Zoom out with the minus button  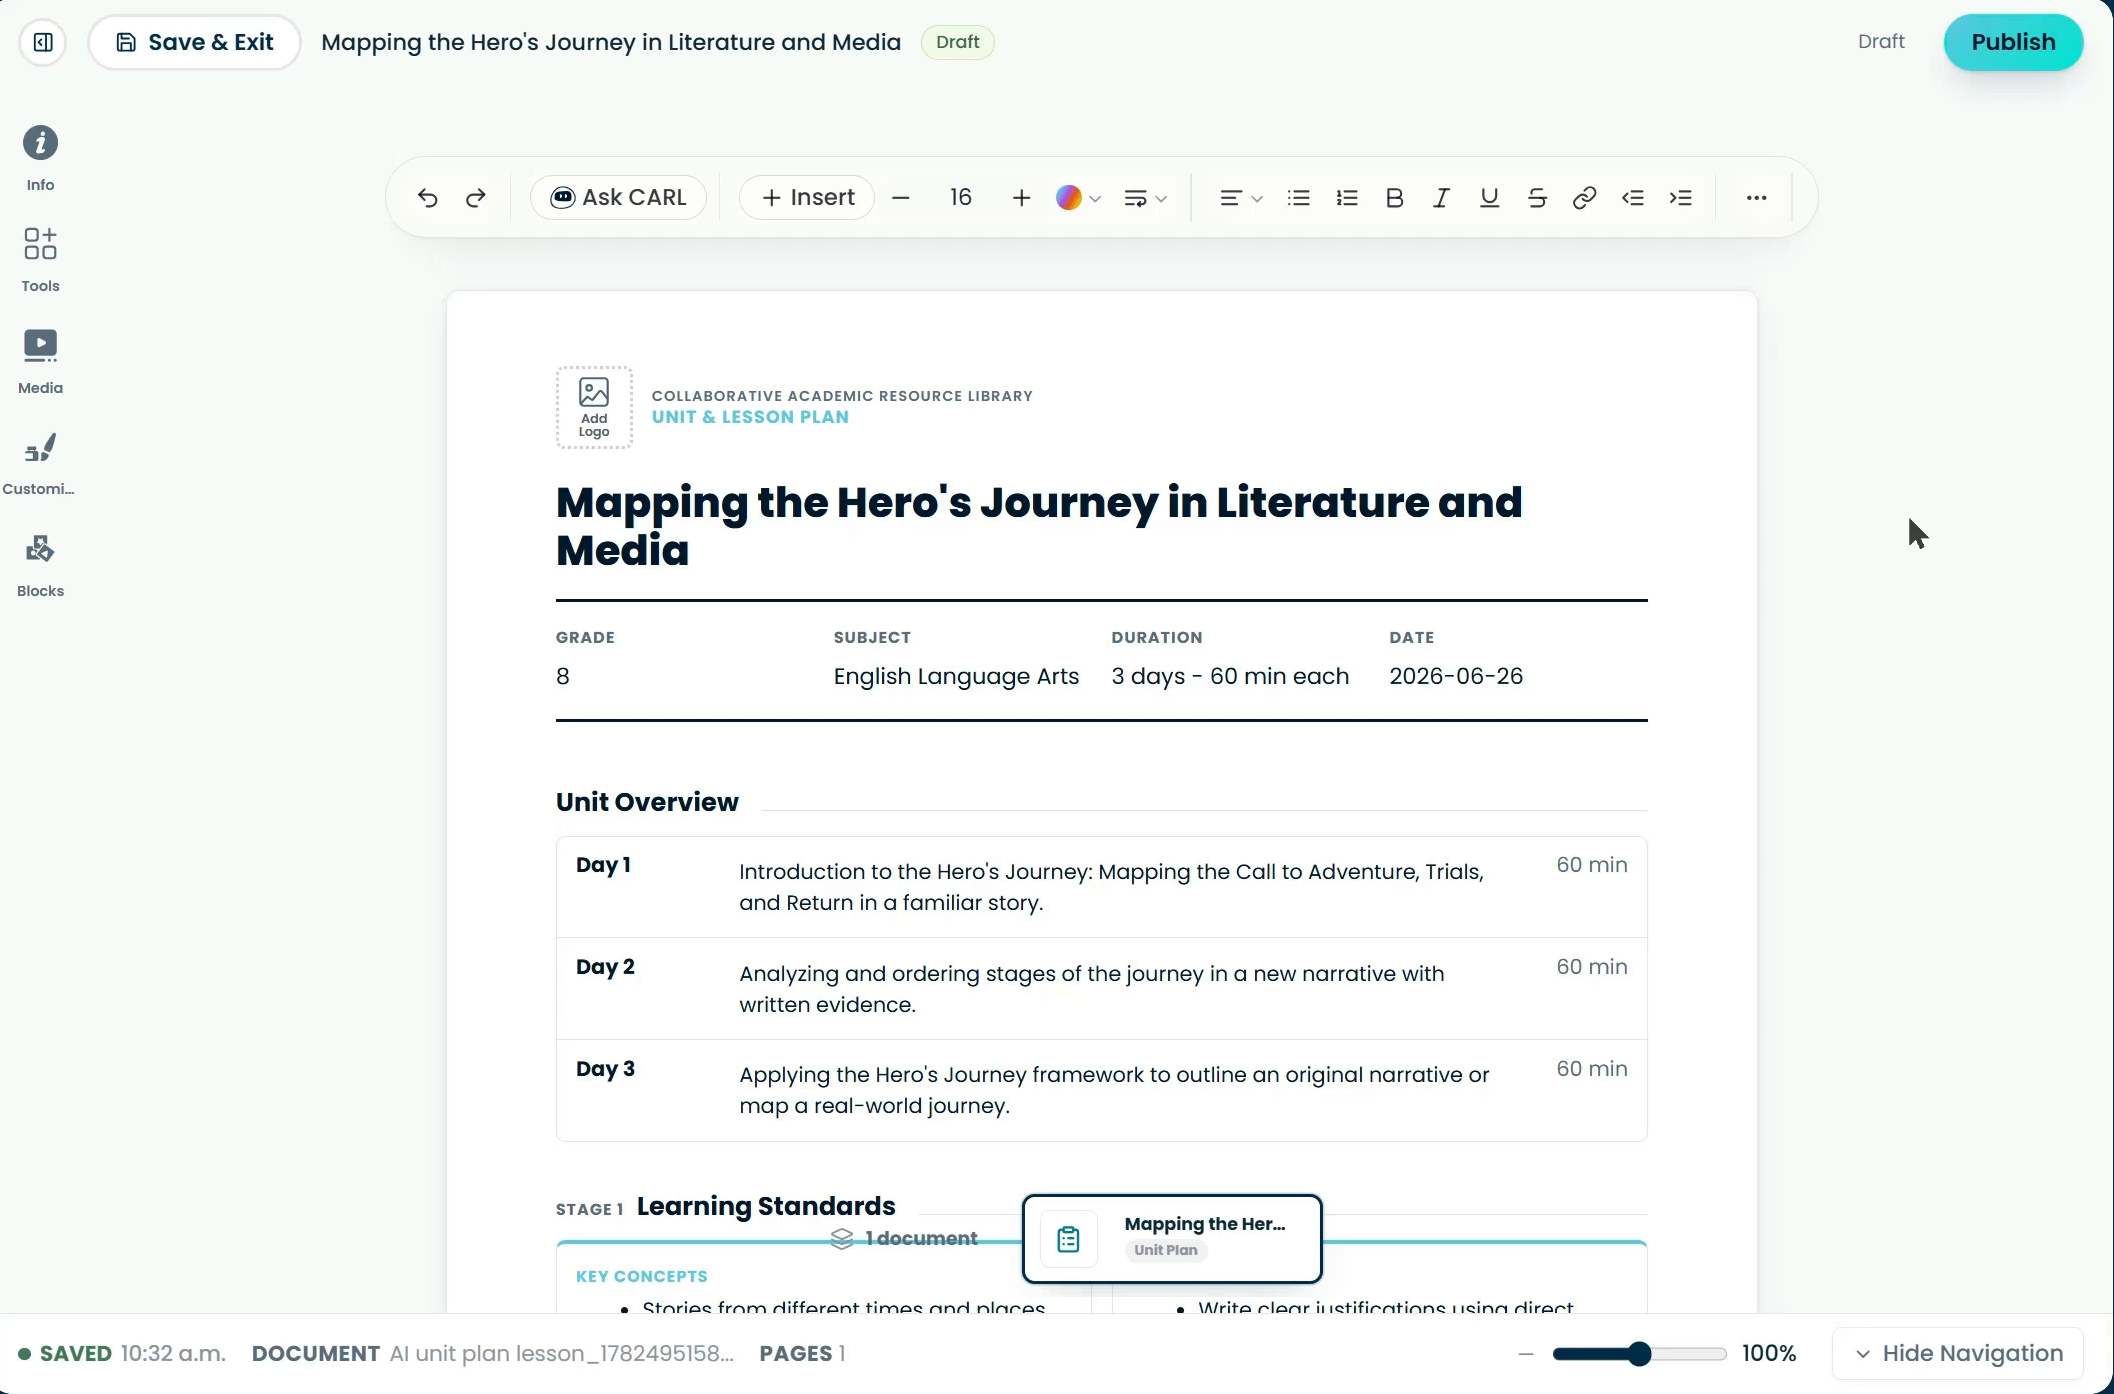[1526, 1354]
